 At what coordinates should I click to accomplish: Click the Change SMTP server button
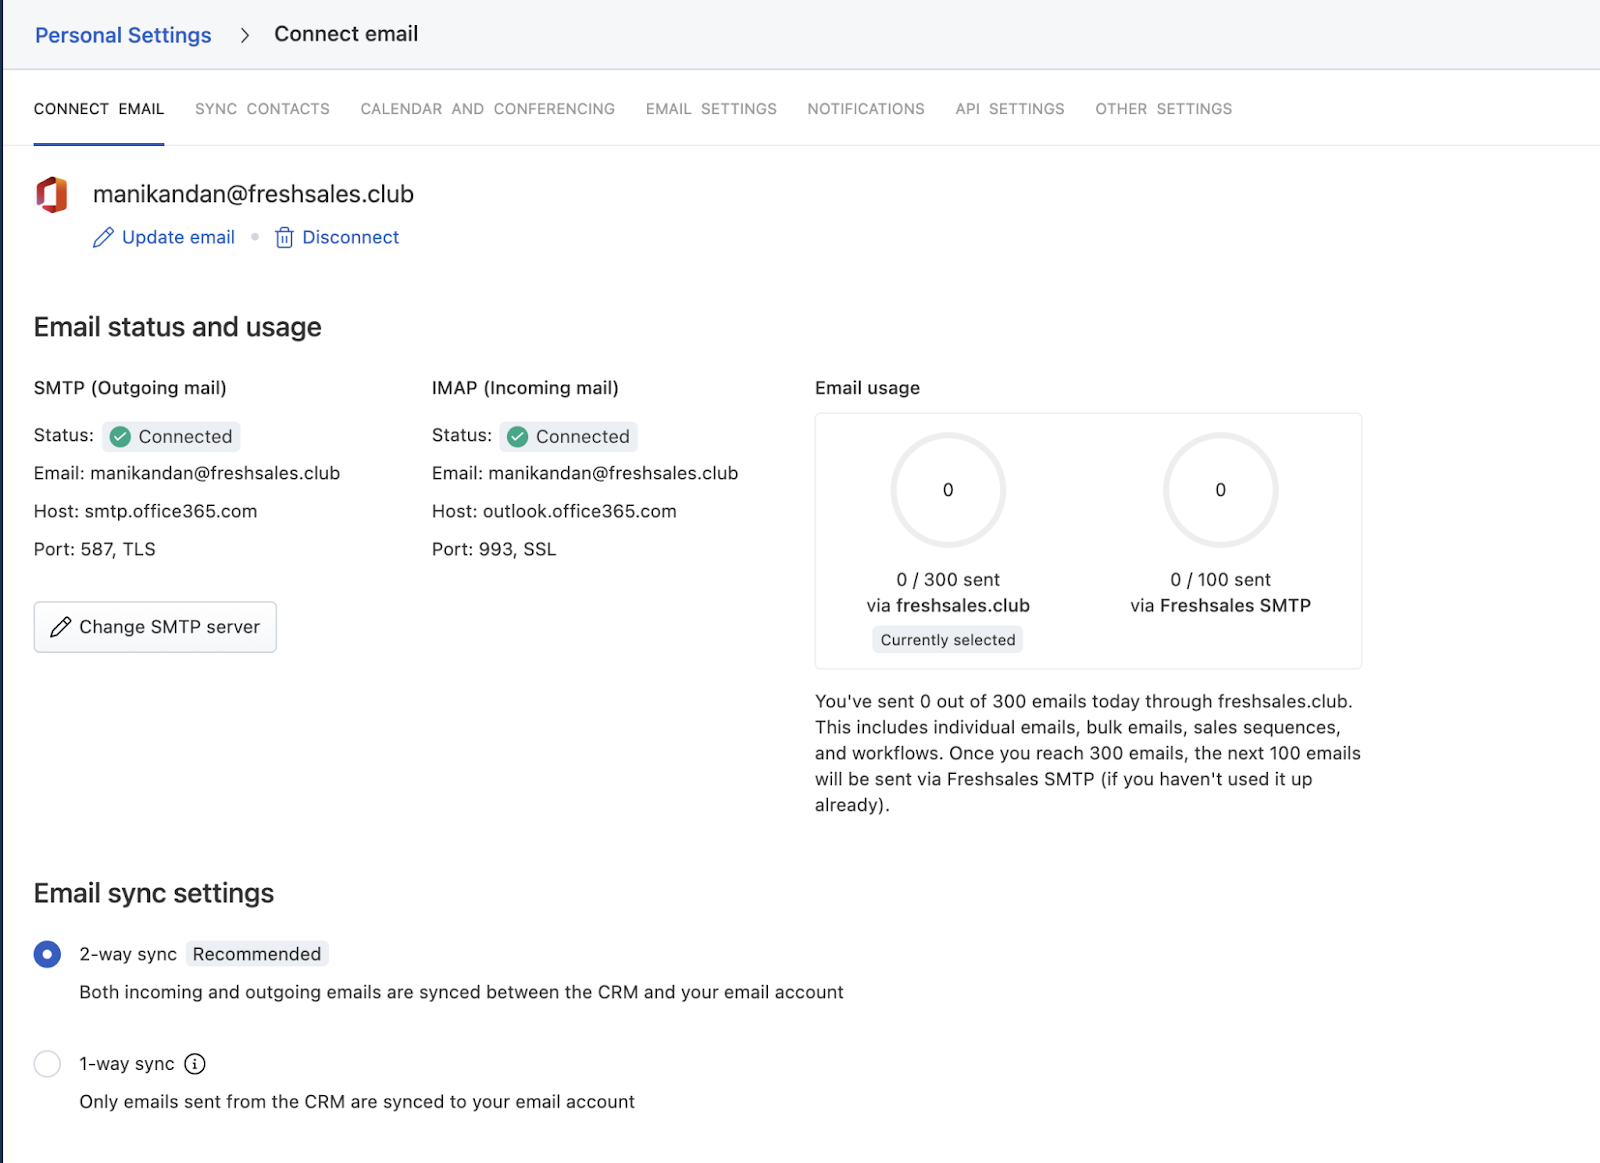[x=155, y=627]
